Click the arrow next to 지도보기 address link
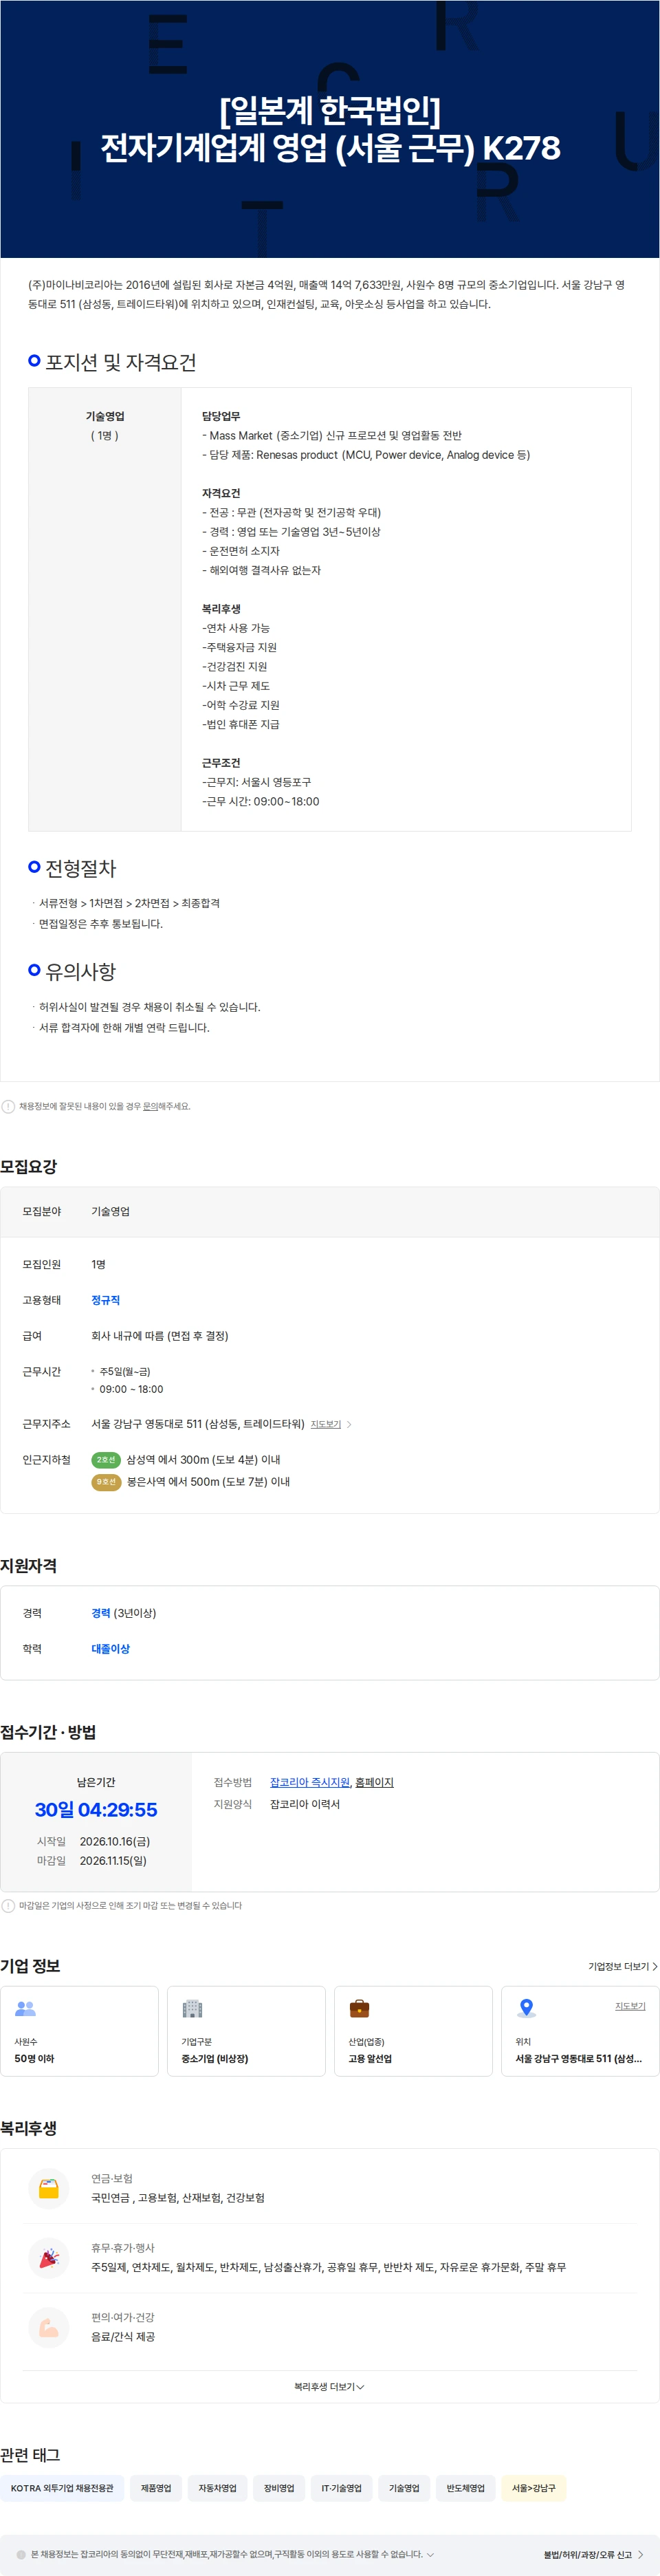This screenshot has width=660, height=2576. coord(349,1424)
